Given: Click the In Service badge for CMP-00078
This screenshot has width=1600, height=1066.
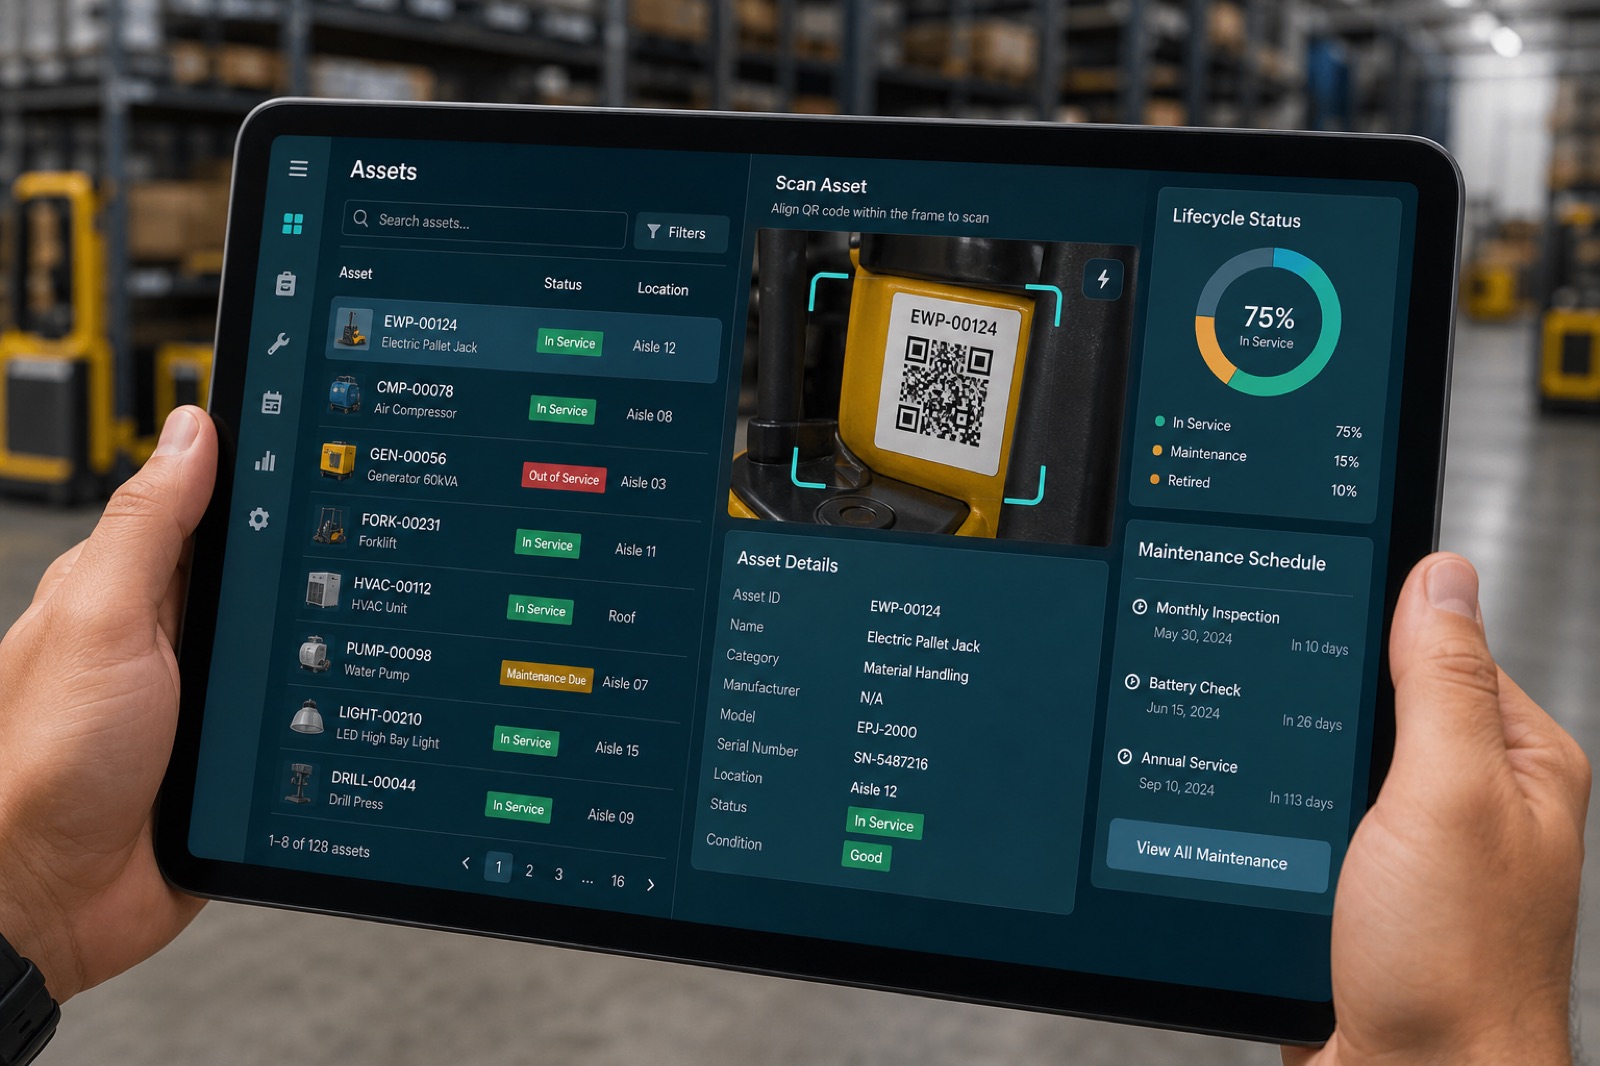Looking at the screenshot, I should tap(562, 410).
